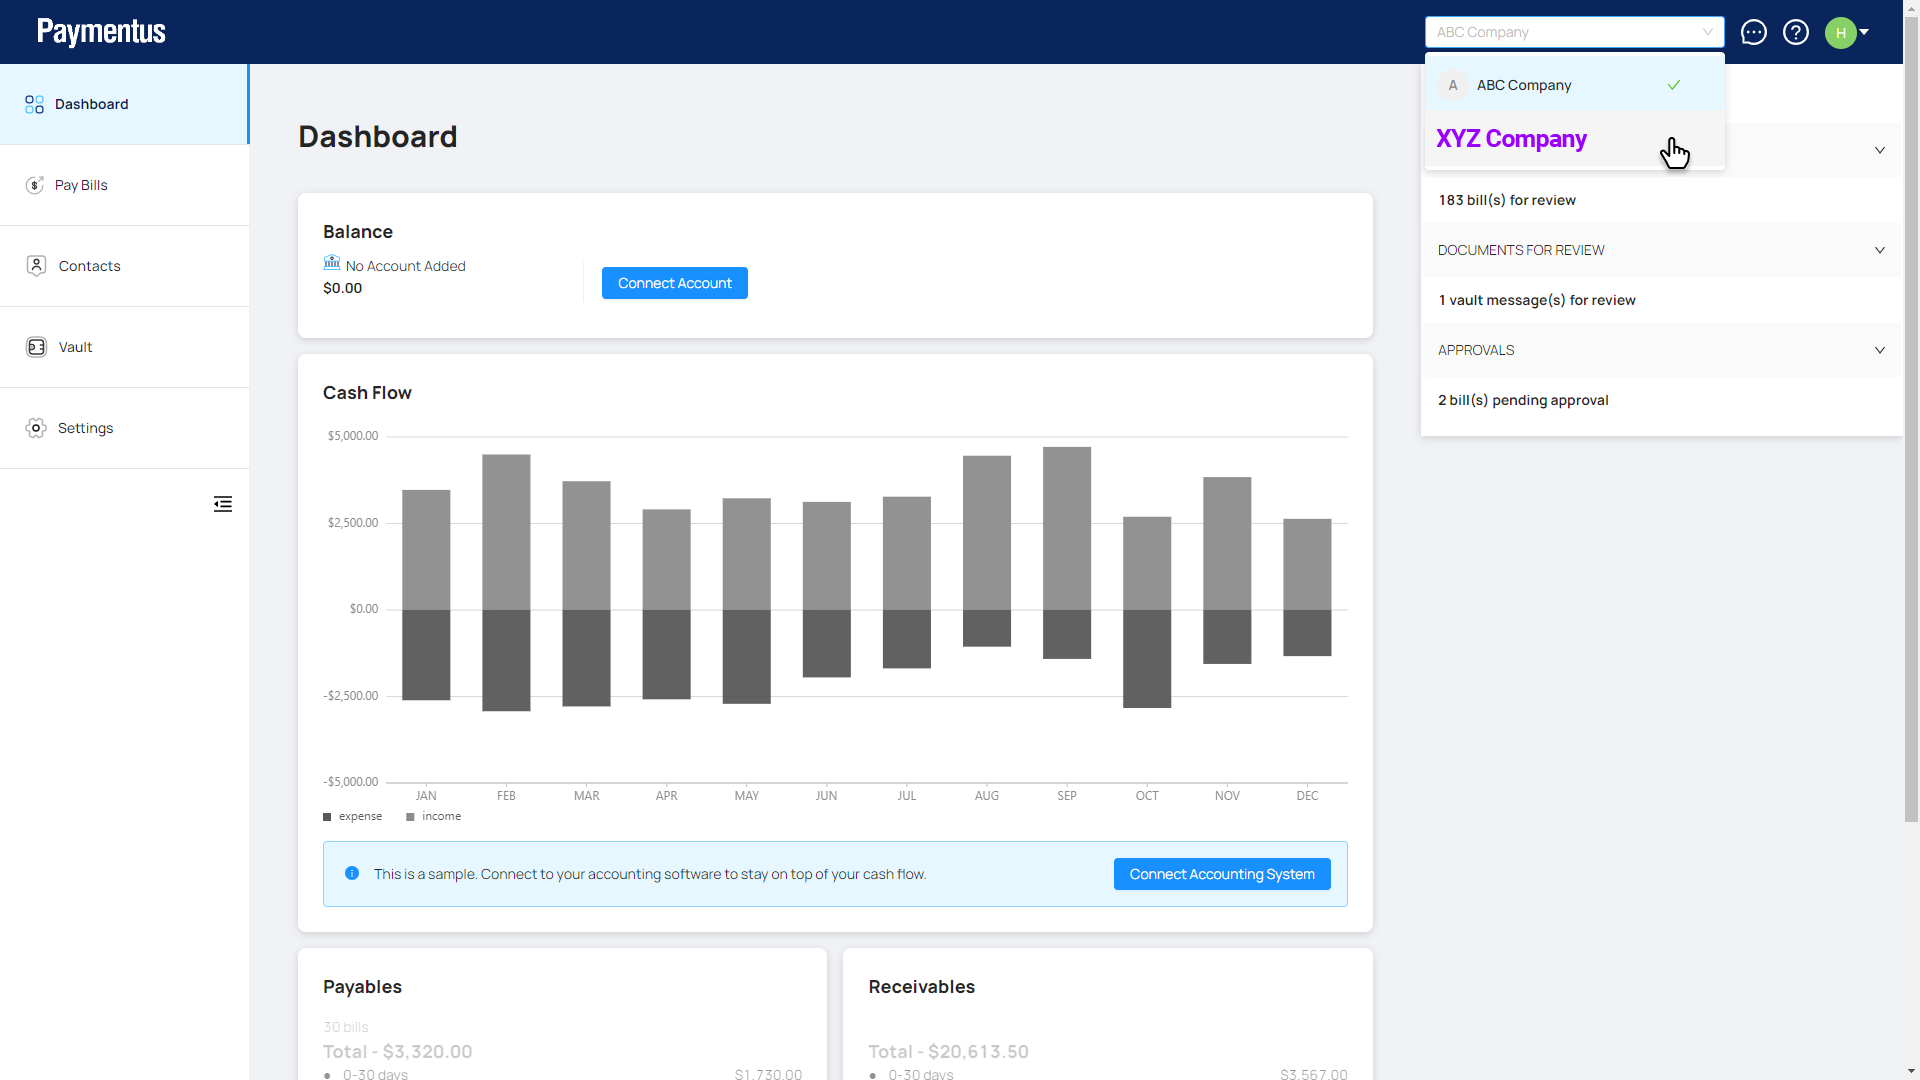Collapse the Approvals section chevron
This screenshot has width=1920, height=1080.
click(x=1879, y=350)
